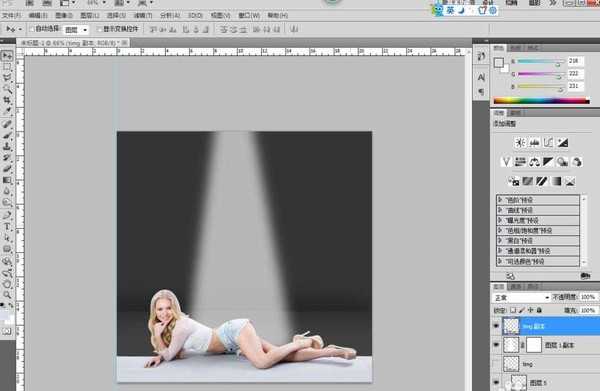
Task: Add a Color Balance adjustment (scales icon)
Action: (534, 162)
